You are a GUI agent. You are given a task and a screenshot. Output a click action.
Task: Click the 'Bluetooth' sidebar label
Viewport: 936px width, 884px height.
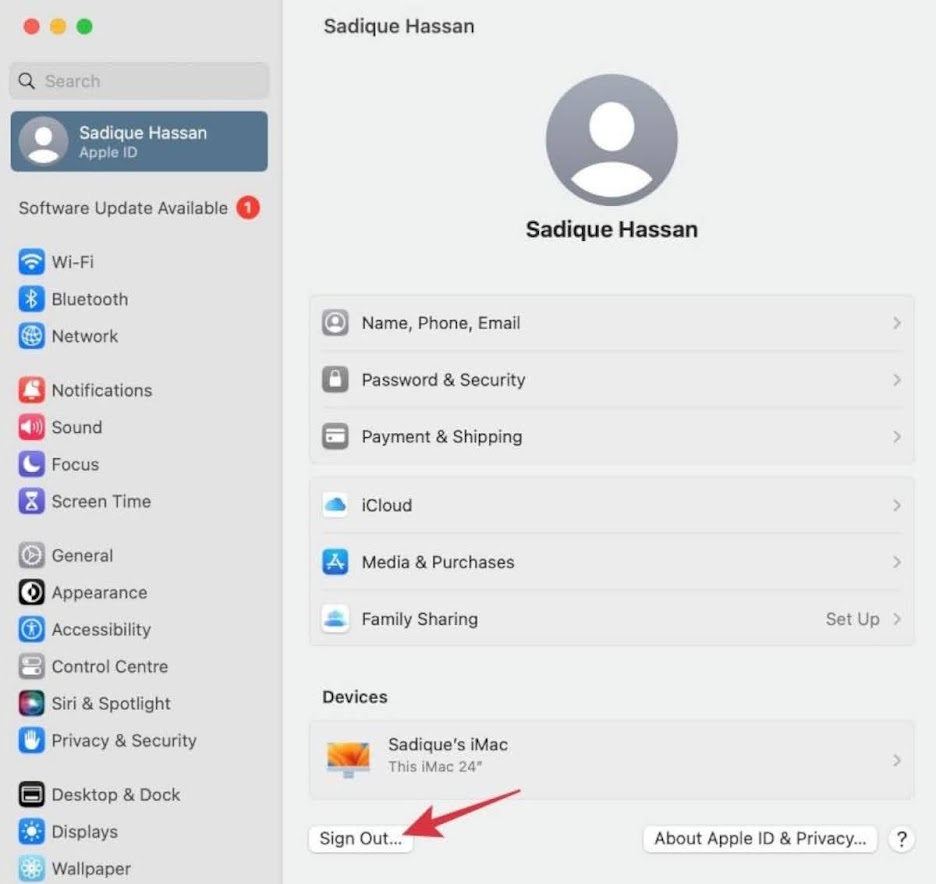(90, 299)
